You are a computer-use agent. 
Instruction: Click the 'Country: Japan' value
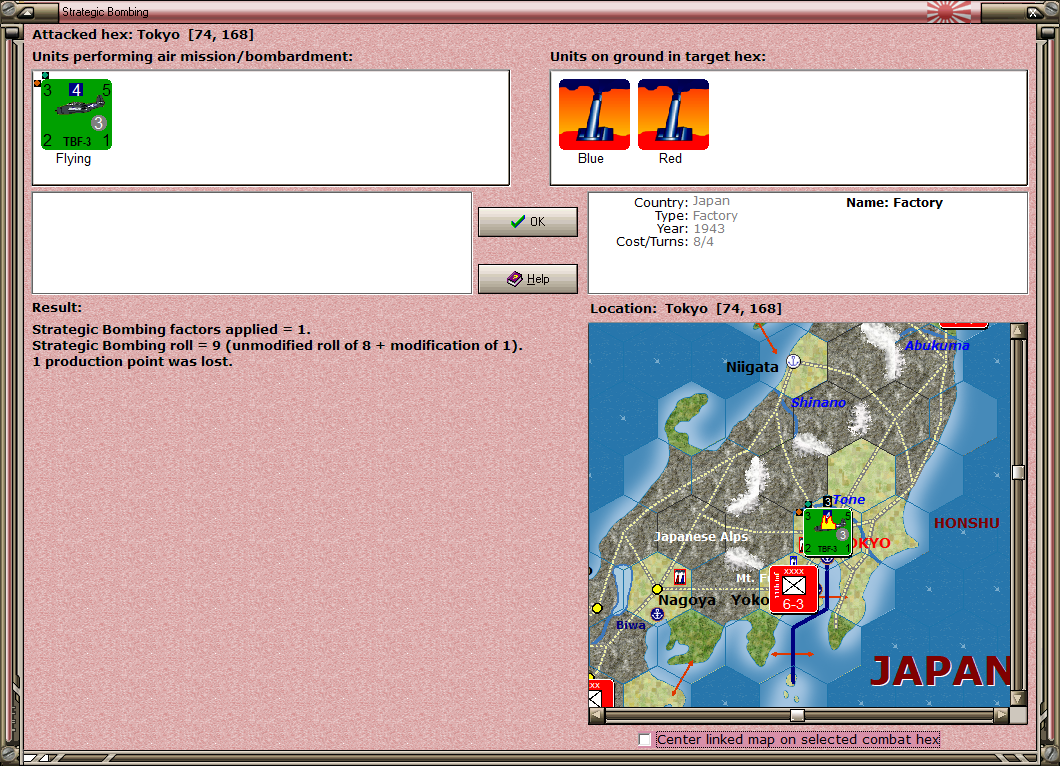tap(711, 201)
